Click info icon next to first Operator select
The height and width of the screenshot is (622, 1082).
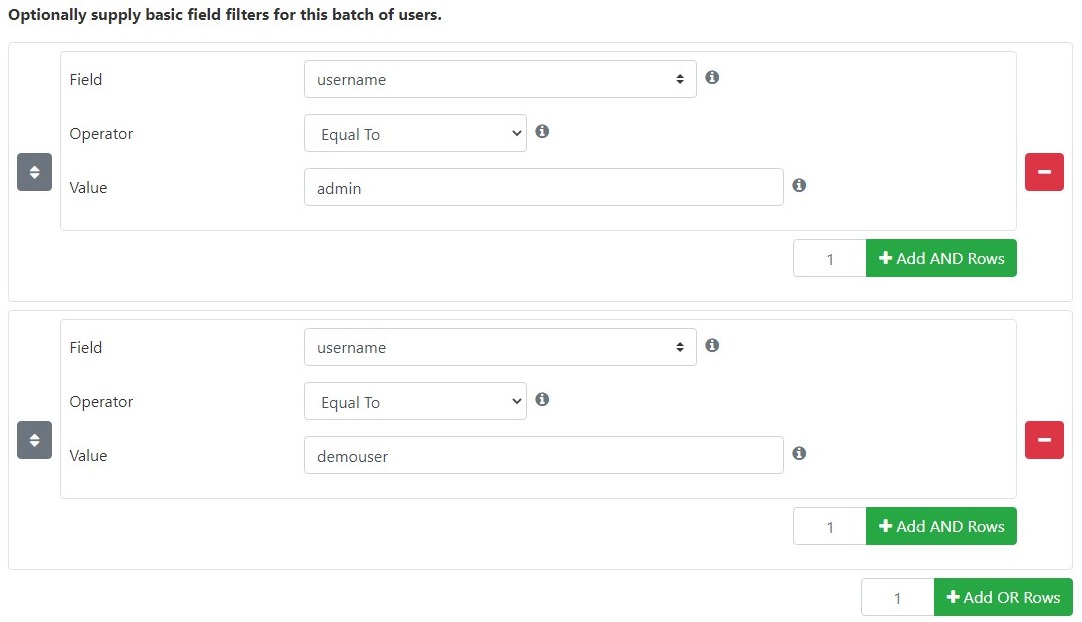click(x=542, y=131)
